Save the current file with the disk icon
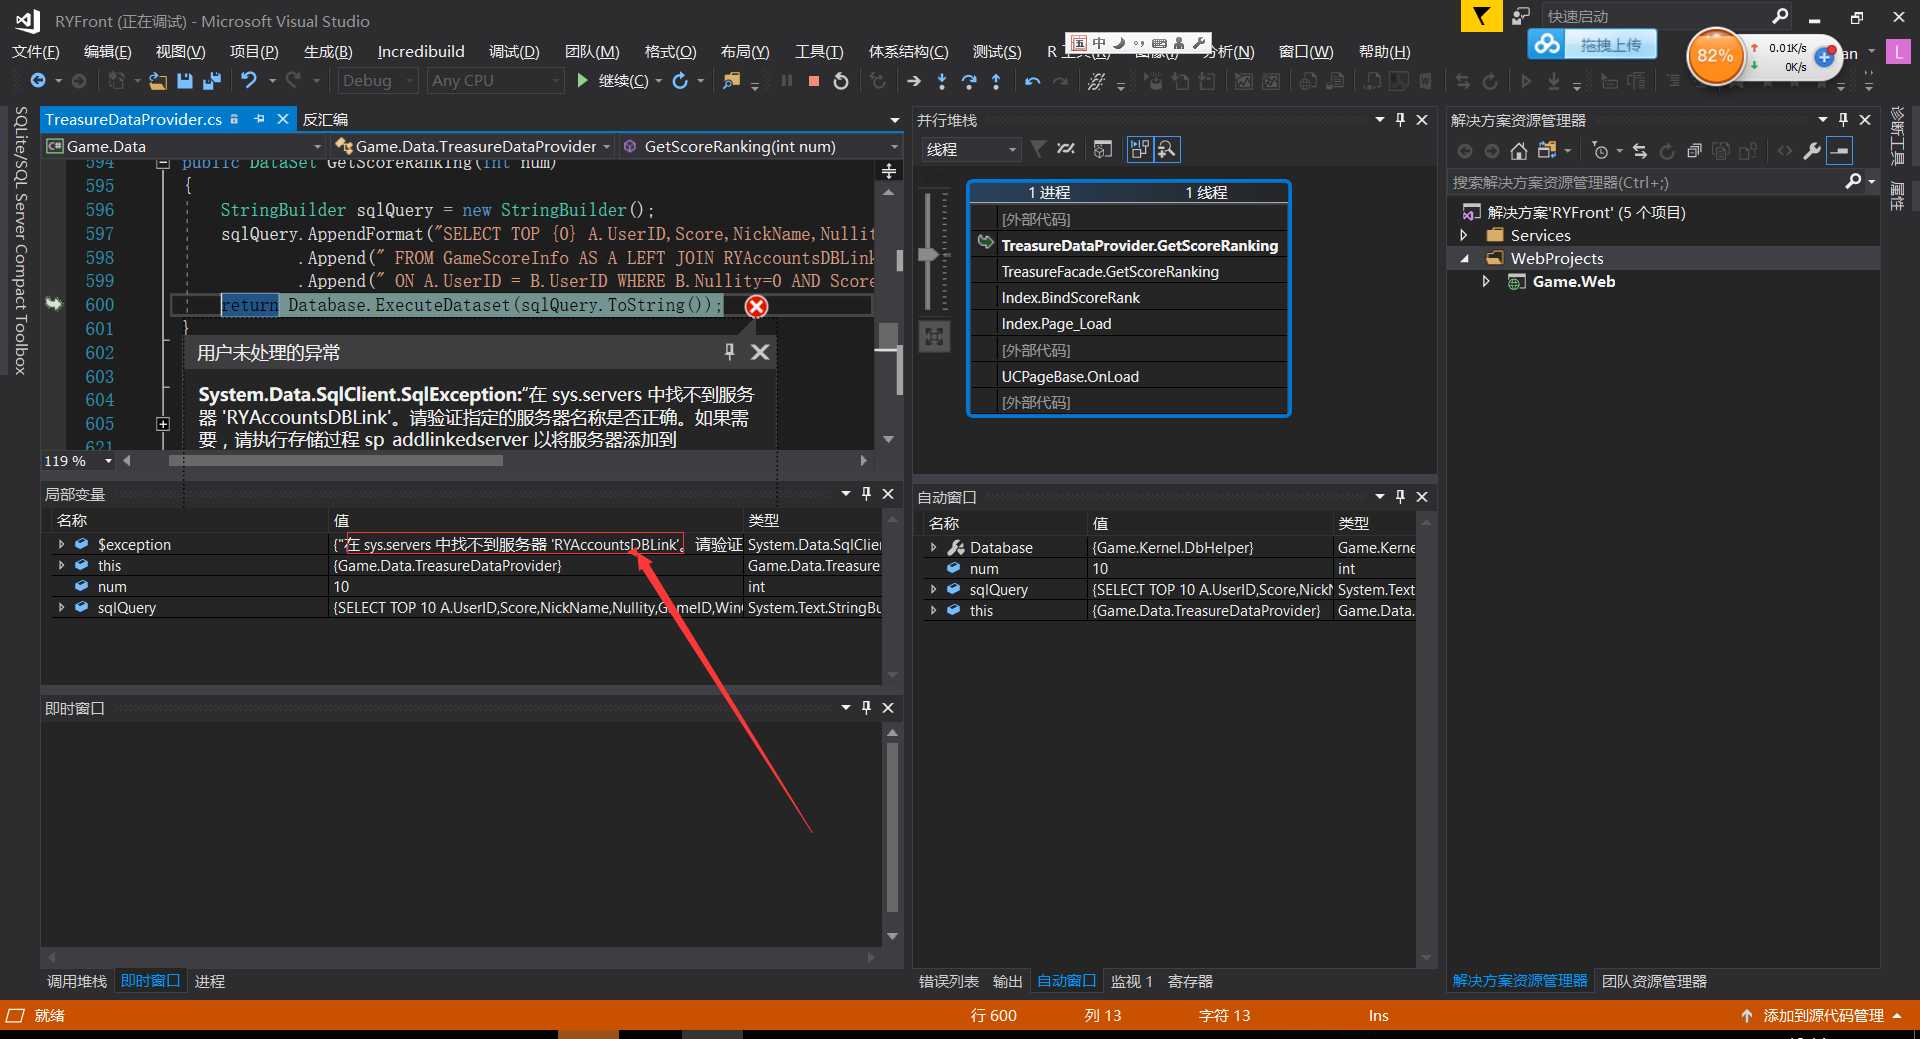The image size is (1920, 1039). (x=185, y=81)
